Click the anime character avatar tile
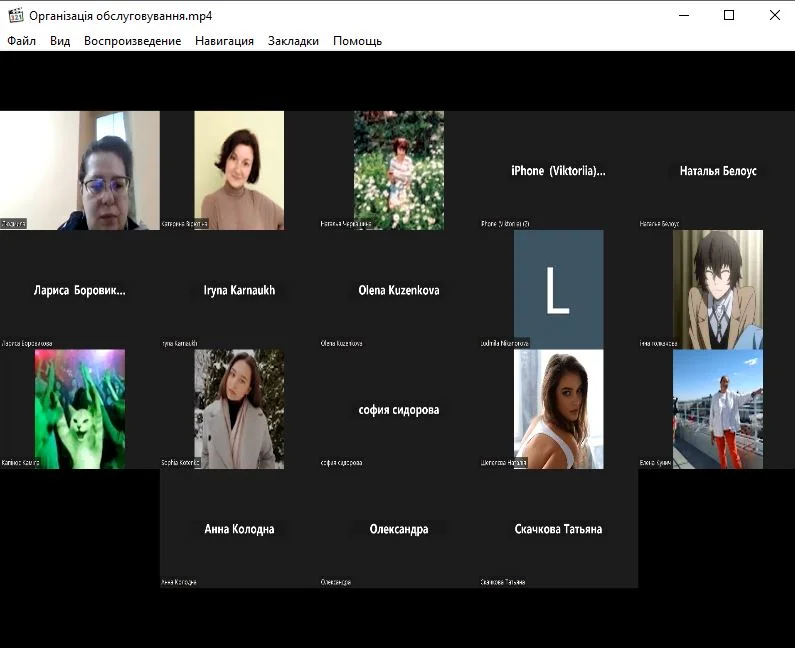Screen dimensions: 795x648 point(717,289)
